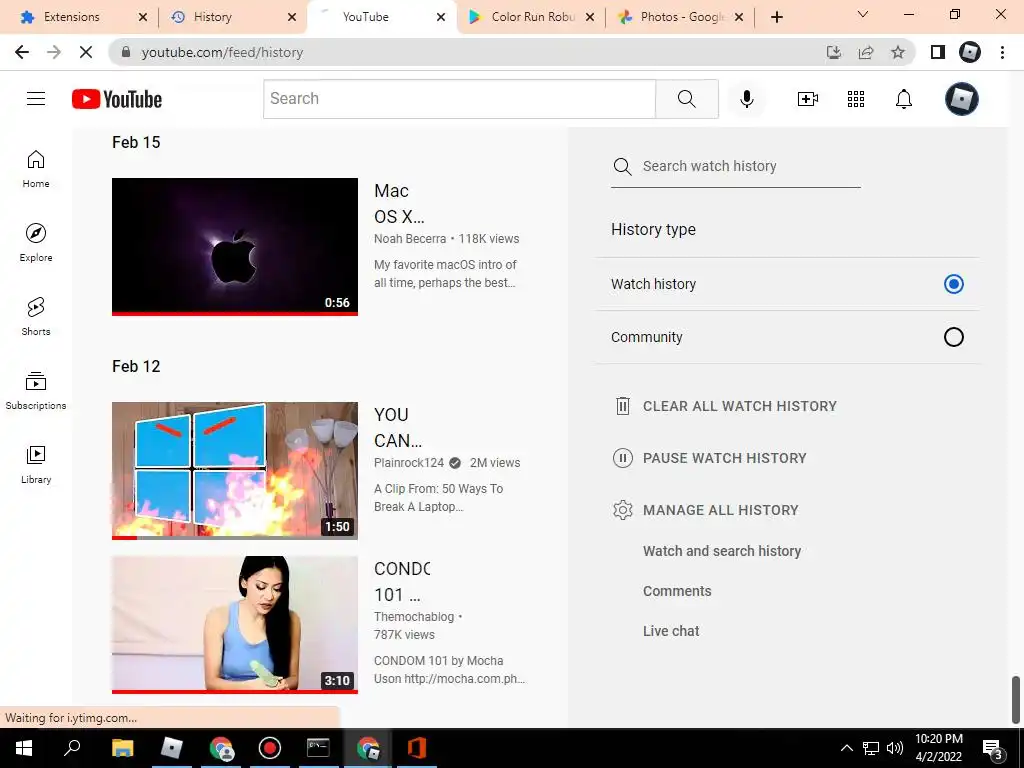
Task: Click PAUSE WATCH HISTORY
Action: [x=725, y=458]
